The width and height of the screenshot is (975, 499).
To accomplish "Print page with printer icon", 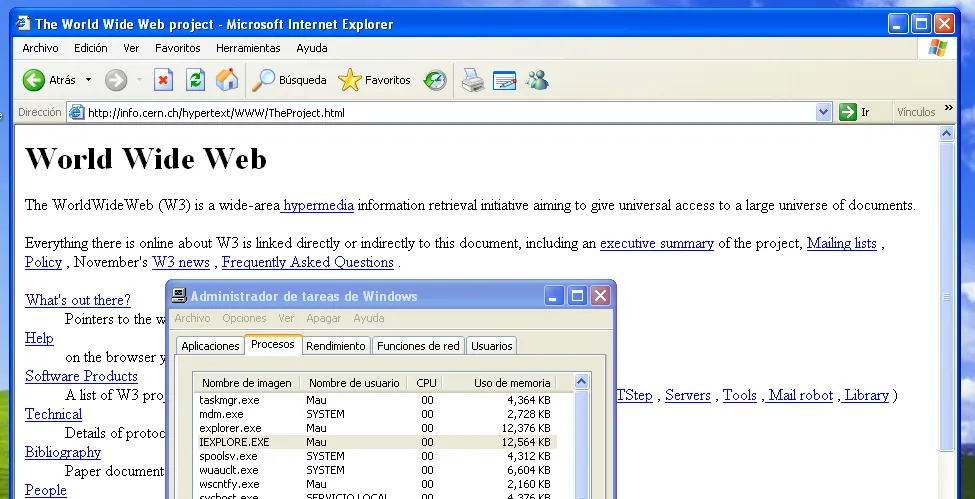I will coord(473,80).
